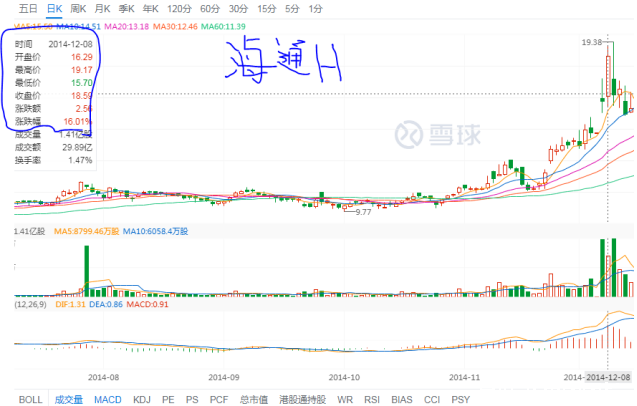Click the 2014-08 date axis label
Screen dimensions: 637x406
tap(104, 377)
